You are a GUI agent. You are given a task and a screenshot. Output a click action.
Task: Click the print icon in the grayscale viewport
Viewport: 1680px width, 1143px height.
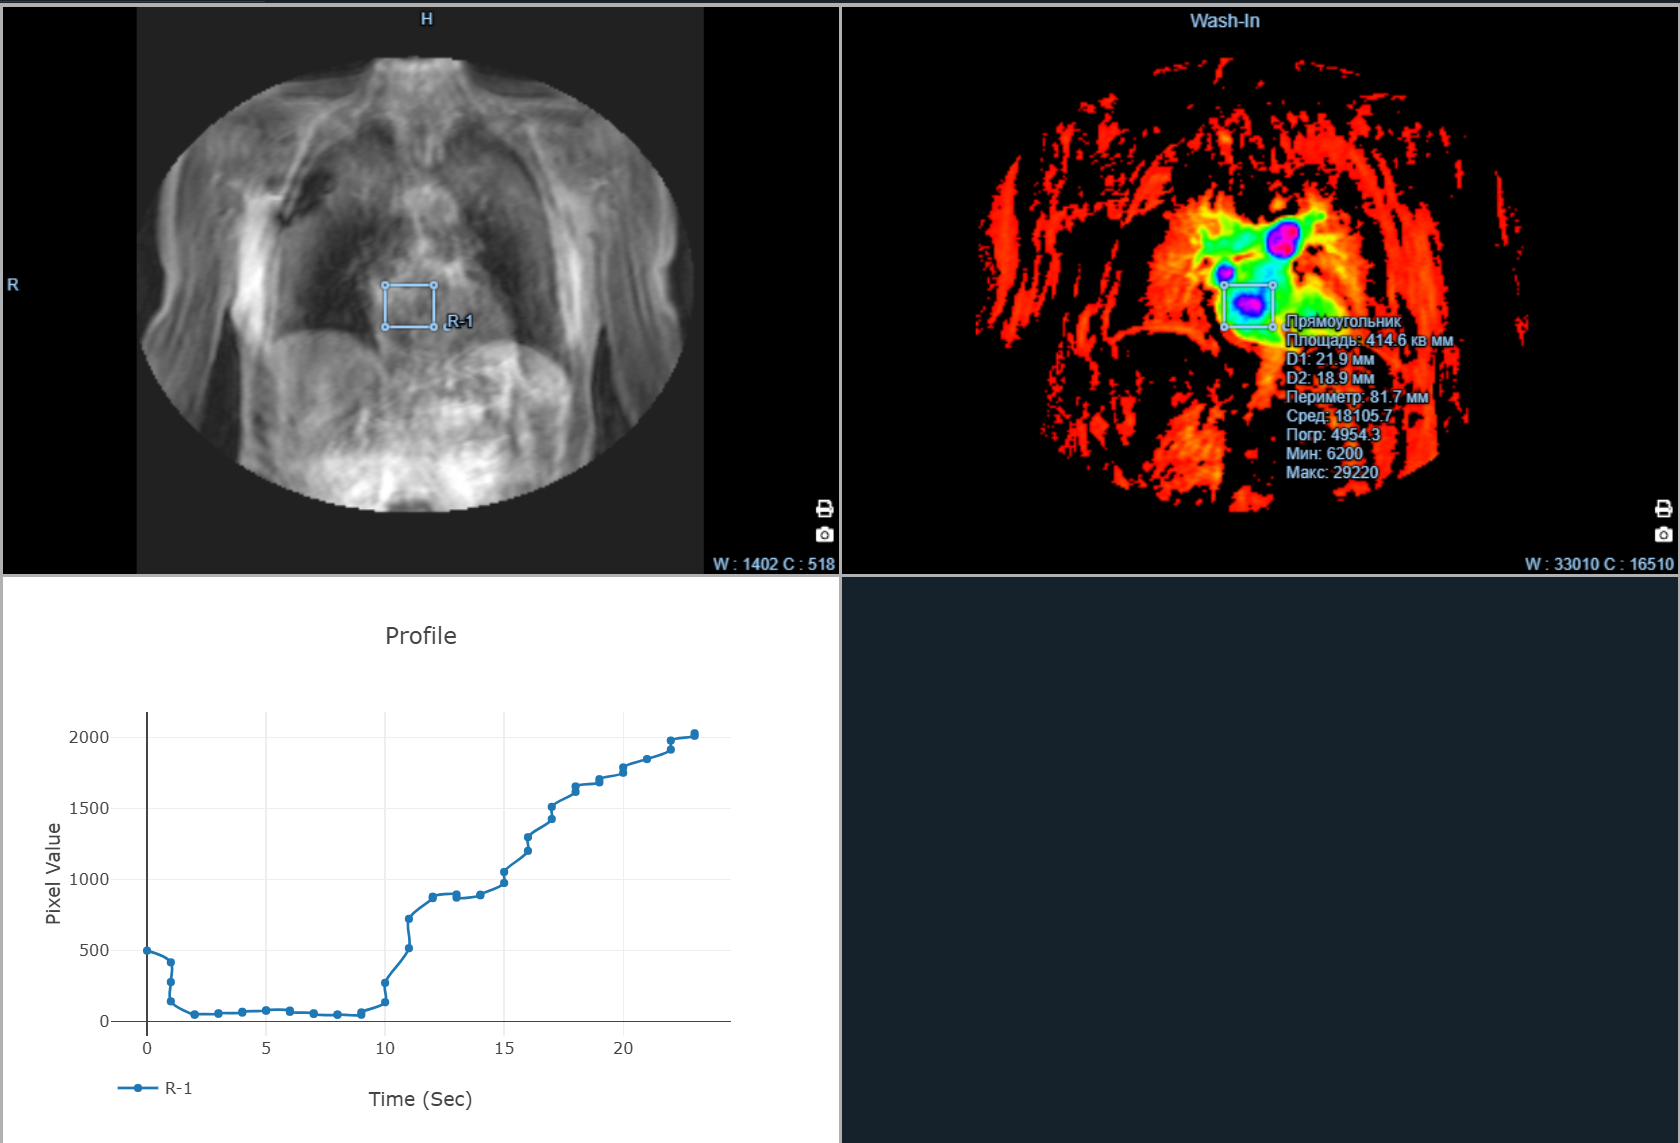point(824,509)
